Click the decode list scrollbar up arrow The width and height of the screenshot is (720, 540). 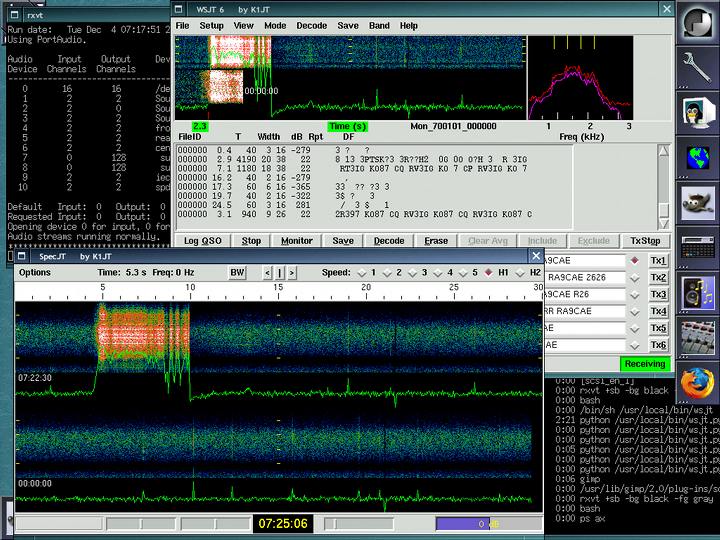coord(664,151)
